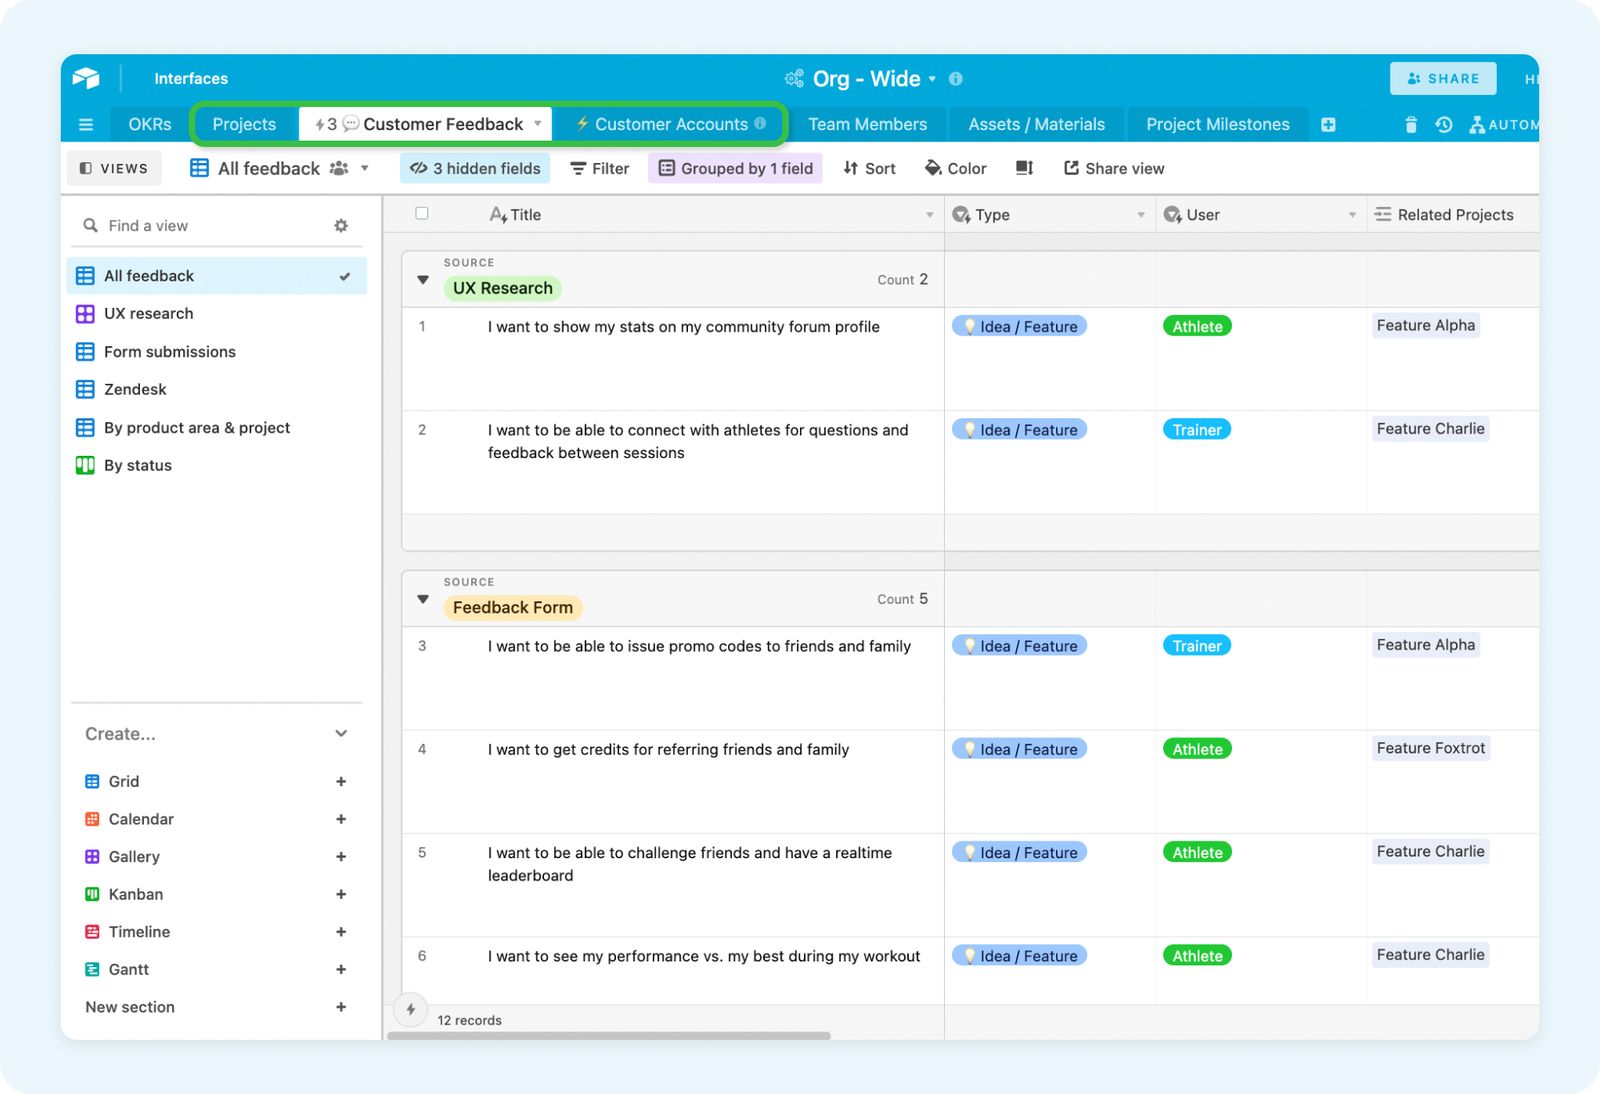Click the UX research gallery view icon
This screenshot has width=1600, height=1094.
85,314
